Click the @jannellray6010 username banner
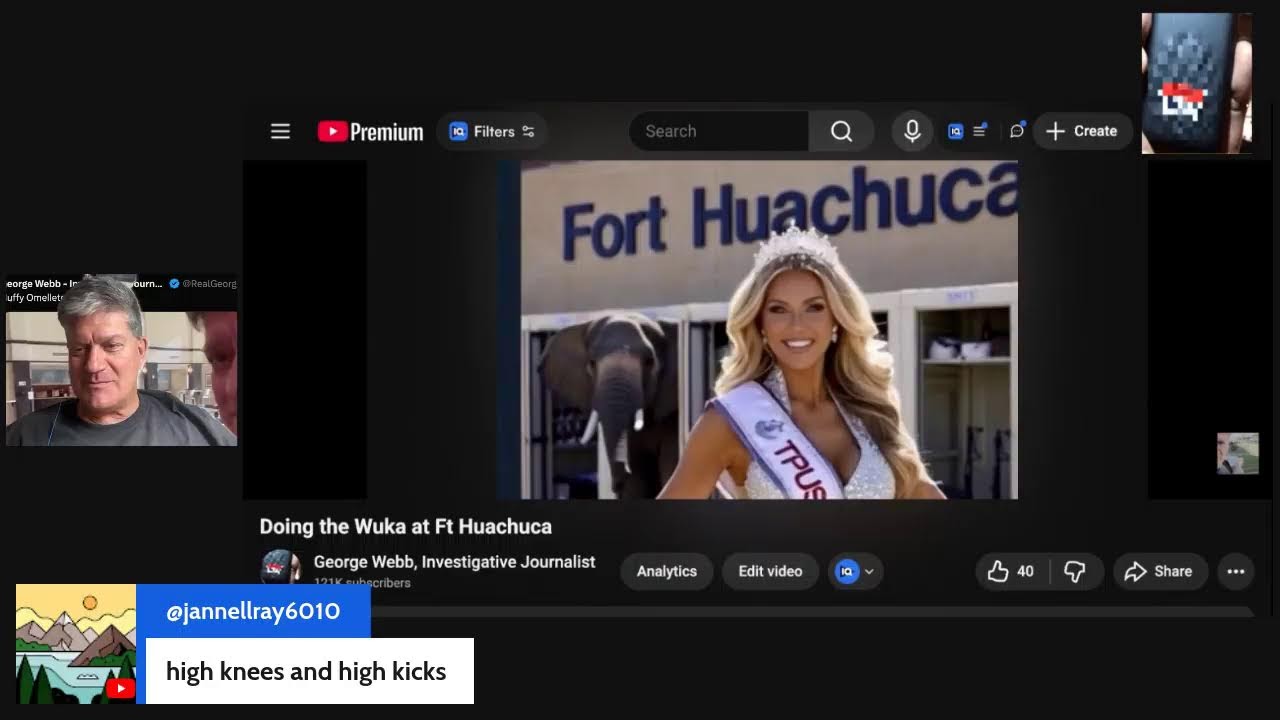 253,611
